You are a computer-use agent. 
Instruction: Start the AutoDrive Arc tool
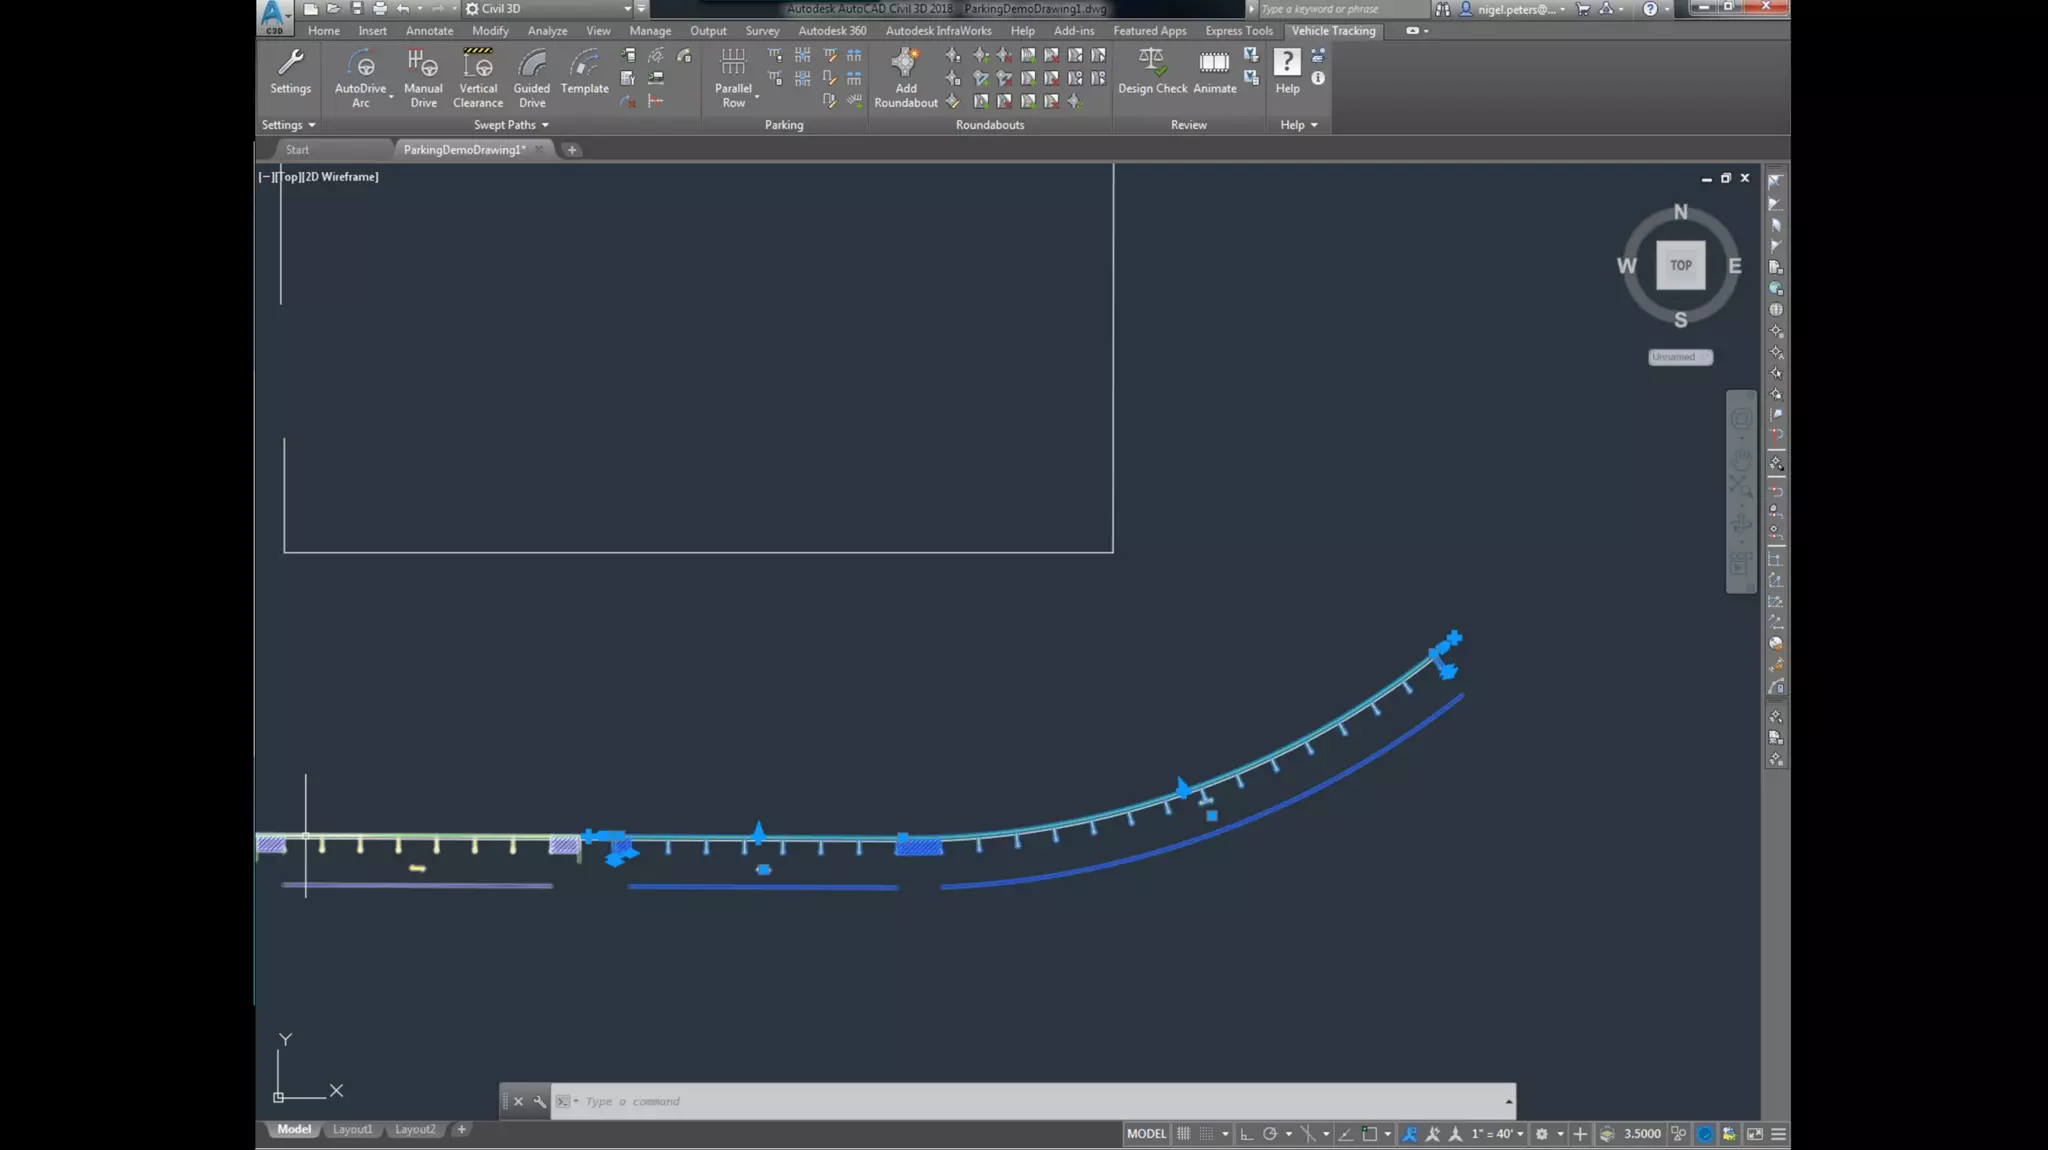pos(360,78)
